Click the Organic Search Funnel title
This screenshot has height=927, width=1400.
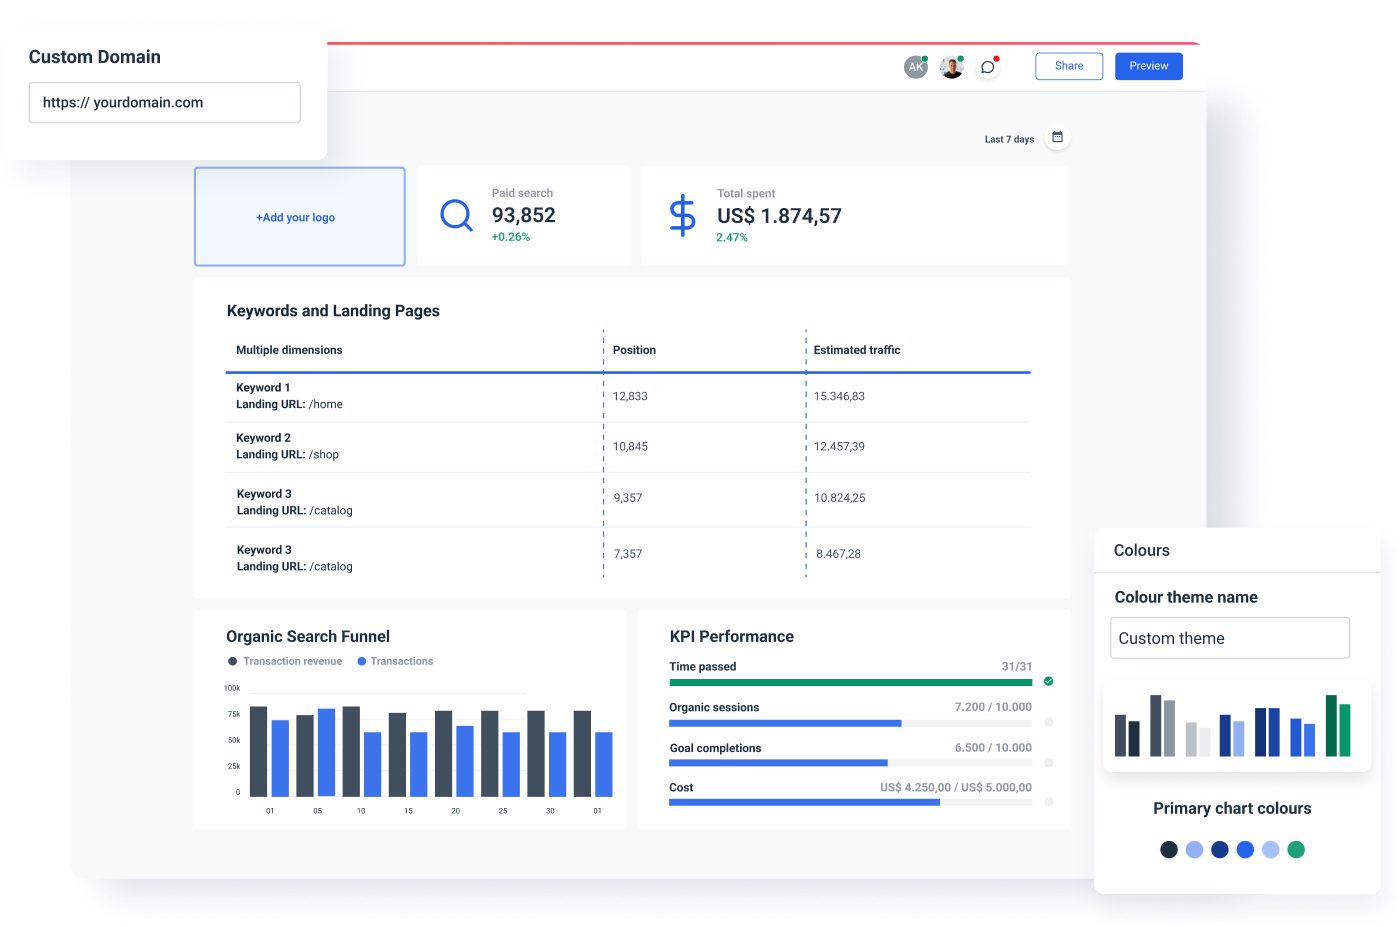[x=308, y=637]
